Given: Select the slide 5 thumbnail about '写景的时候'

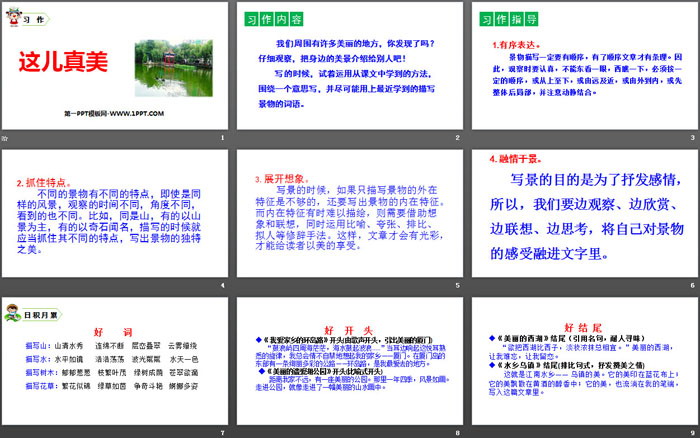Looking at the screenshot, I should pos(350,213).
